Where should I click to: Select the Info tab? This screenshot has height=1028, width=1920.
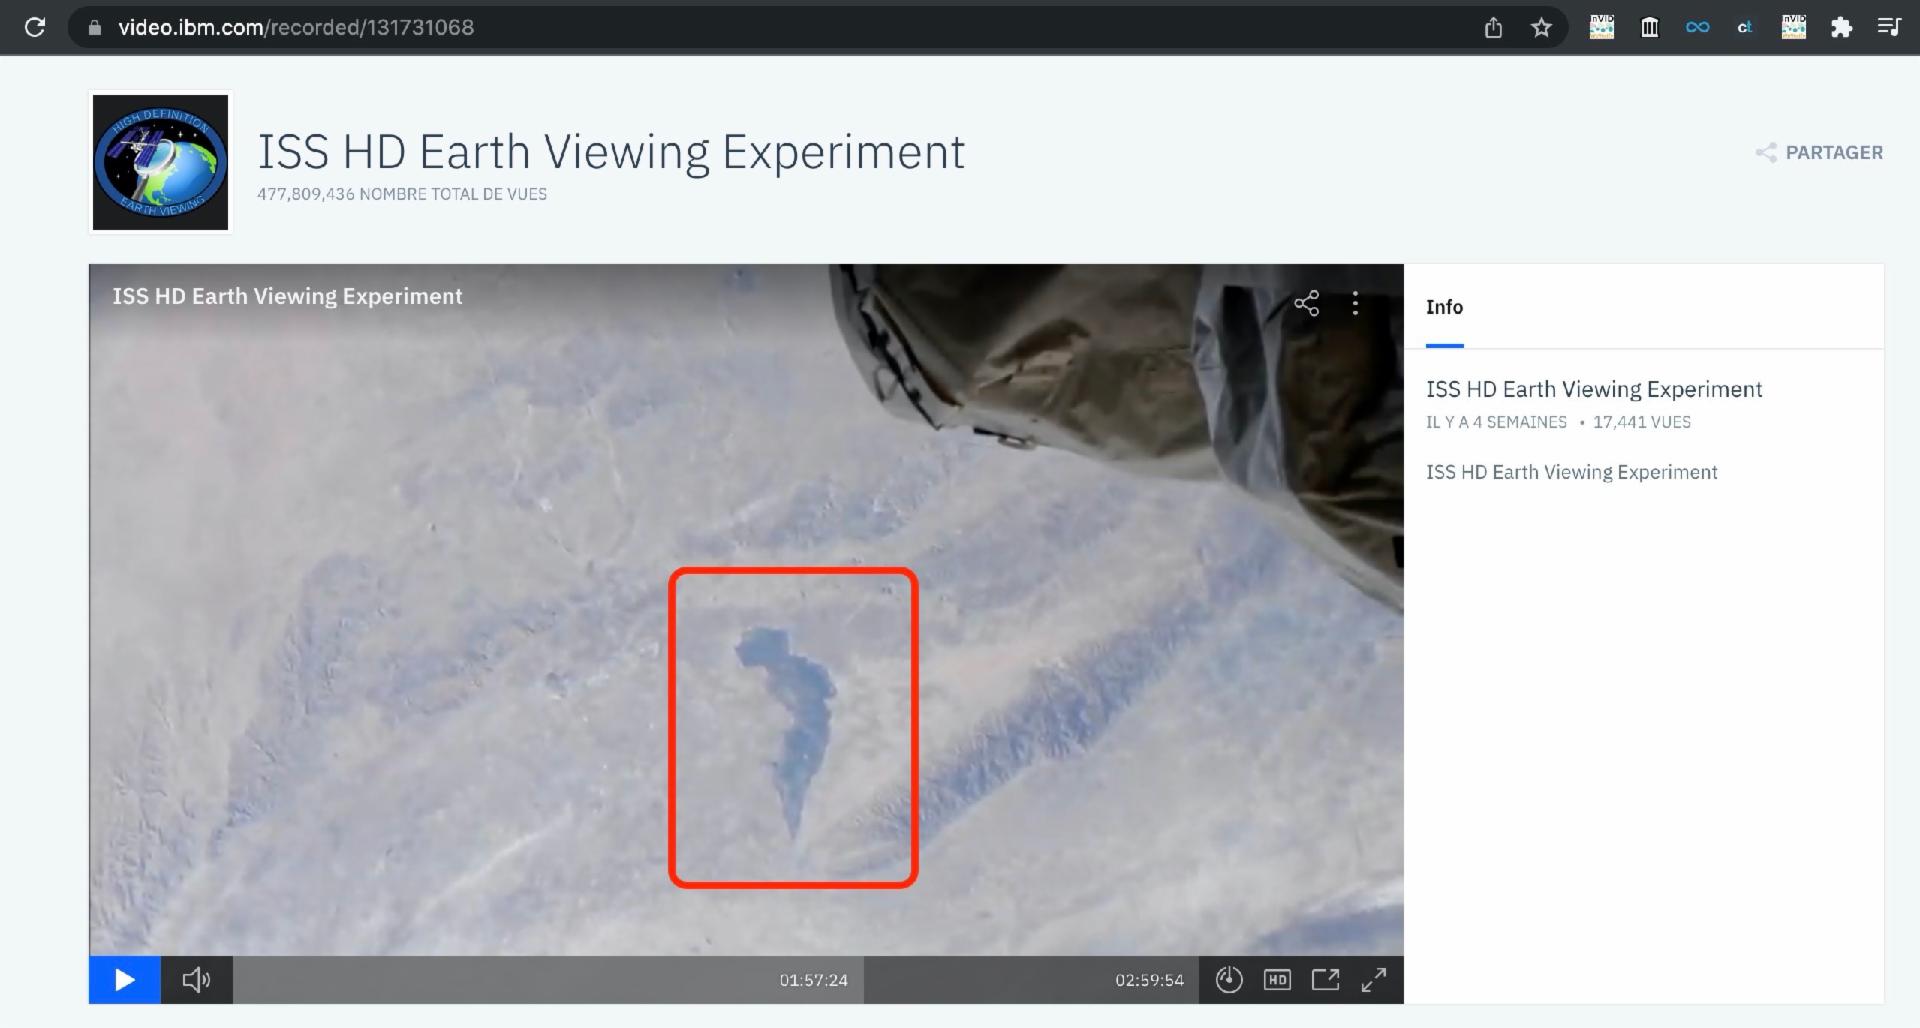coord(1444,307)
